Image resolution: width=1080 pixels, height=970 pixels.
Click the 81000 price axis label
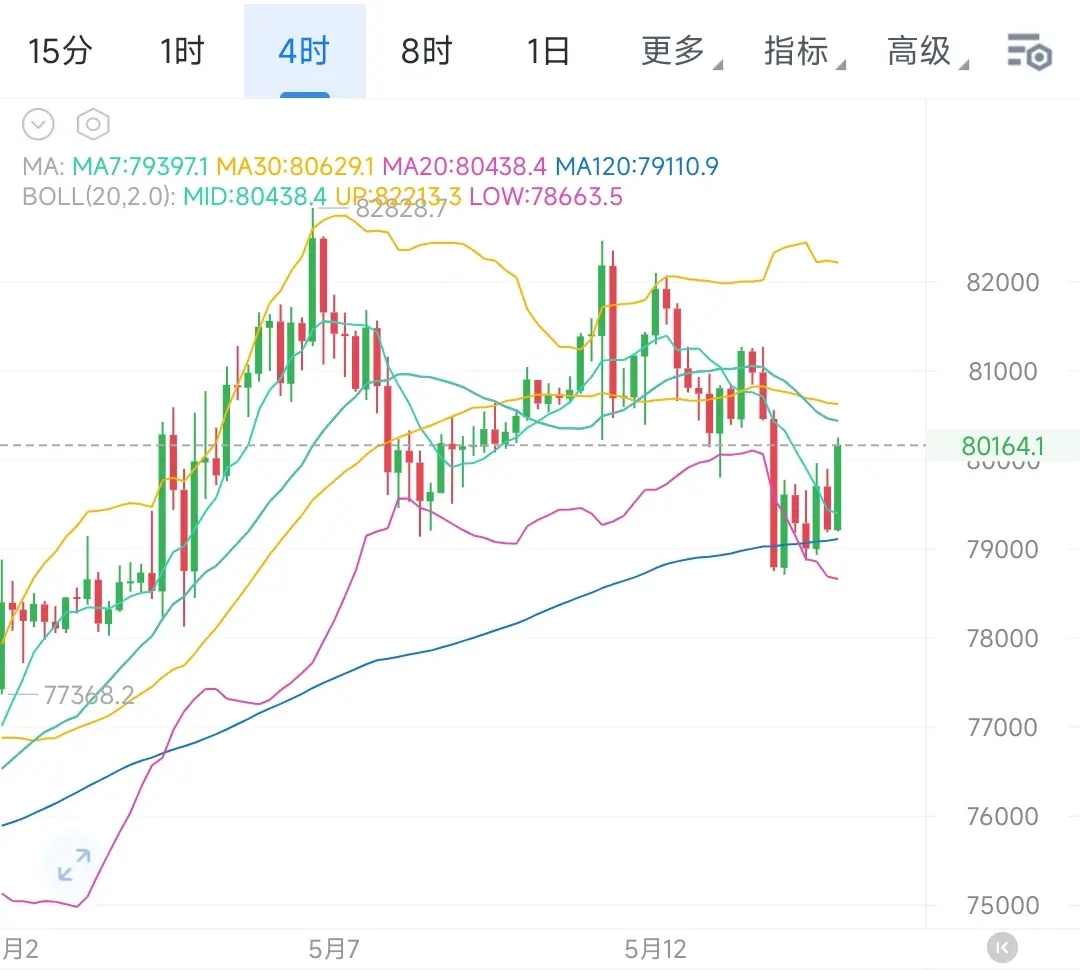[x=1003, y=371]
